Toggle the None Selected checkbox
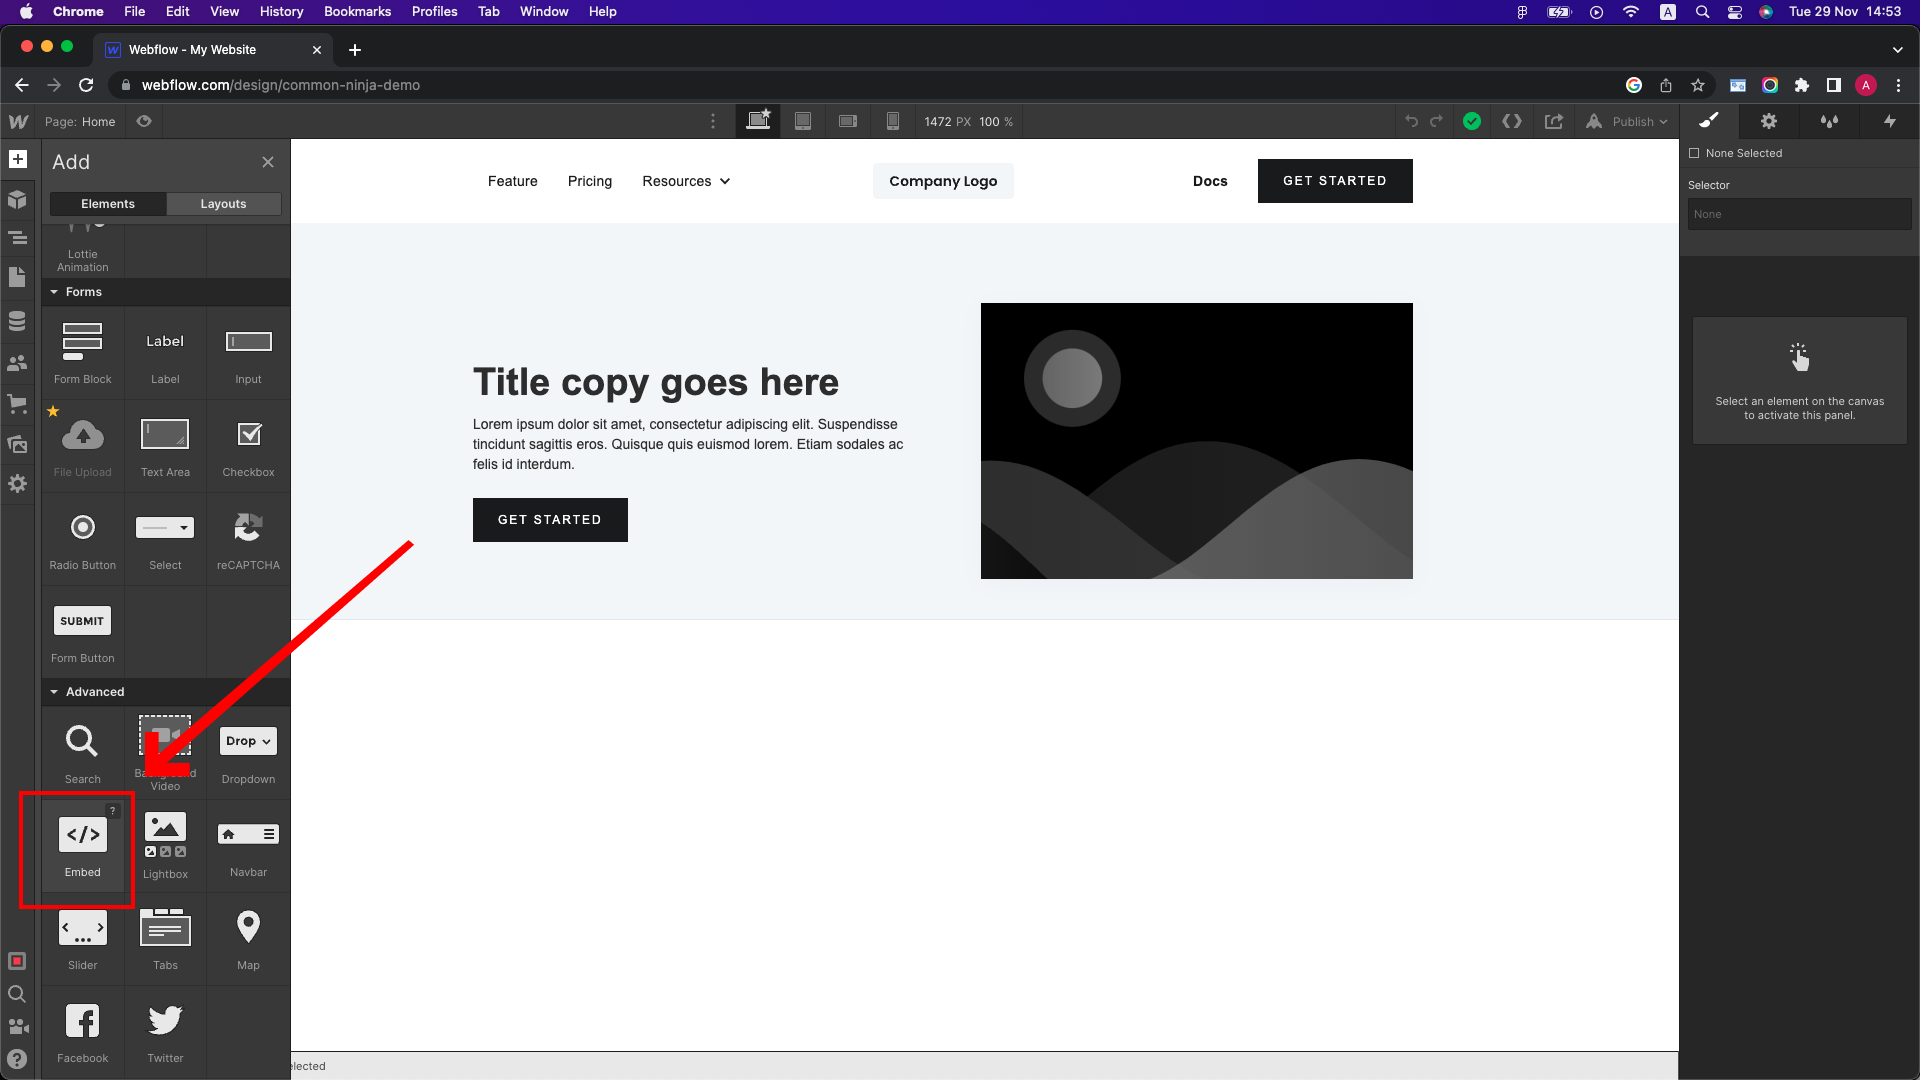The width and height of the screenshot is (1920, 1080). (x=1694, y=153)
